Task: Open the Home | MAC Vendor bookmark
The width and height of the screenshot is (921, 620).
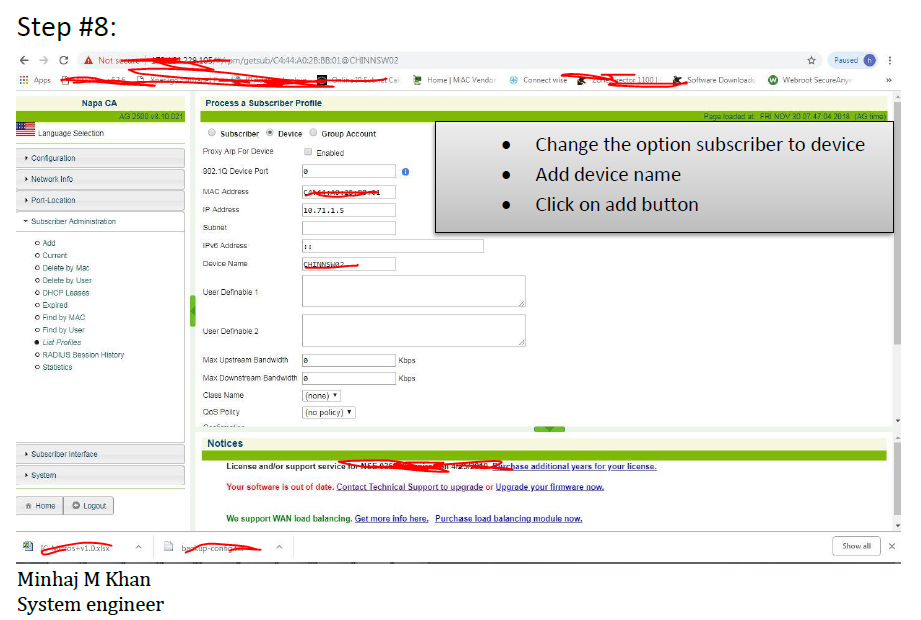Action: tap(420, 77)
